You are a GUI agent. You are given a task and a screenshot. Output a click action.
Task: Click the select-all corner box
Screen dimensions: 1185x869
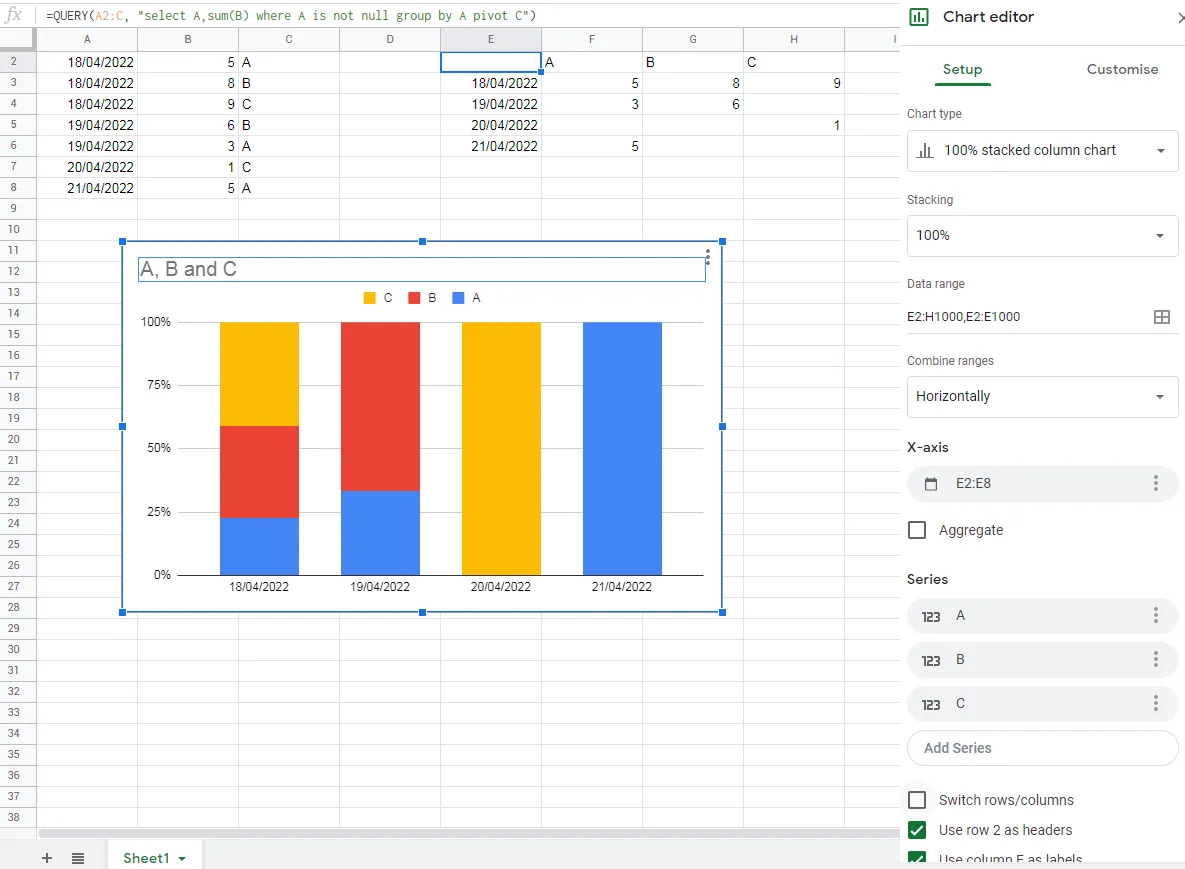click(17, 39)
